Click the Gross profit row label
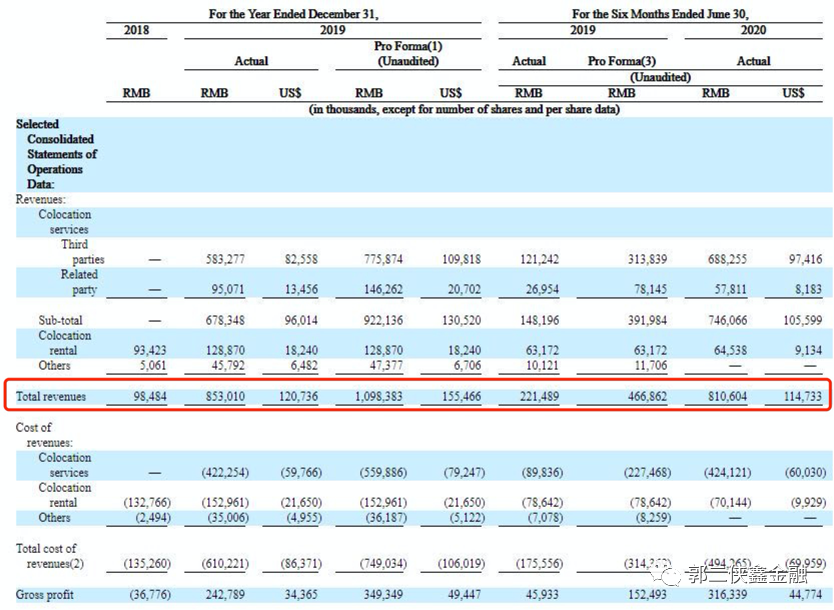 click(x=45, y=595)
